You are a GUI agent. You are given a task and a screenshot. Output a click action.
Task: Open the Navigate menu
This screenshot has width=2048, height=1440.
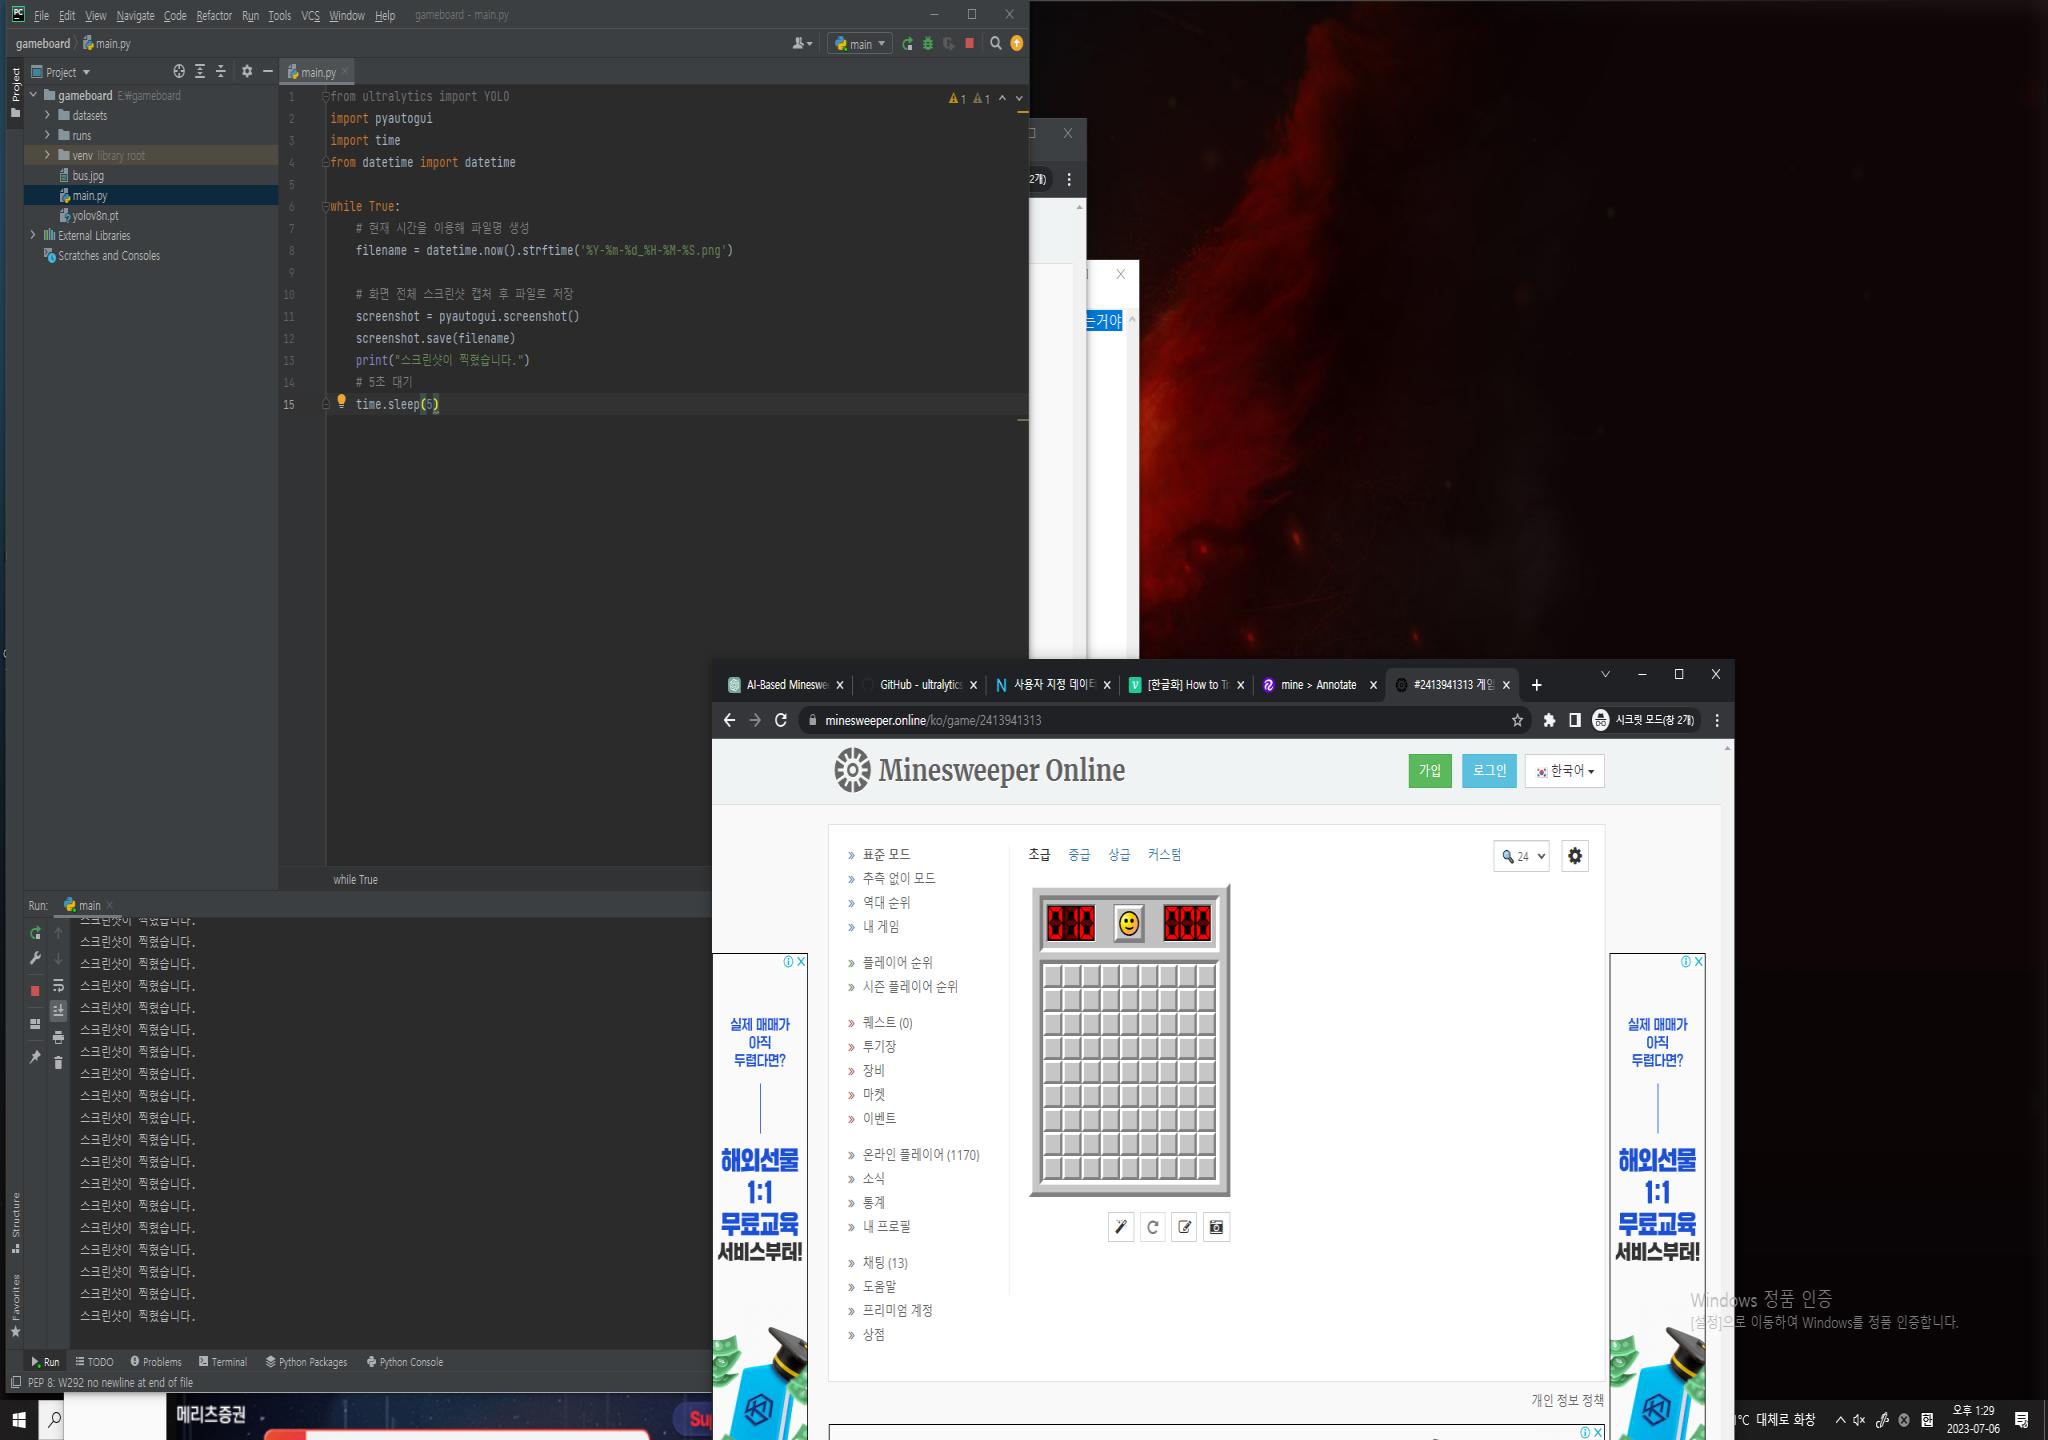(x=135, y=16)
